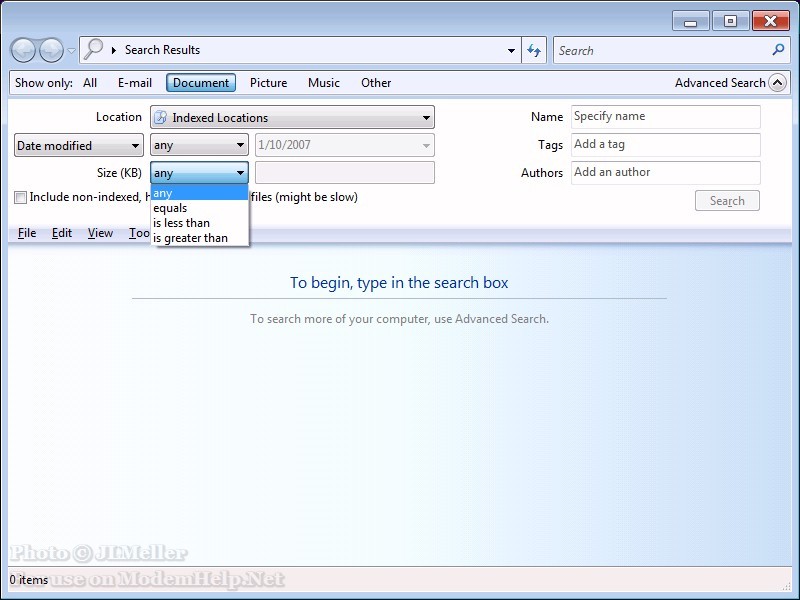
Task: Click the Name 'Specify name' field
Action: coord(666,116)
